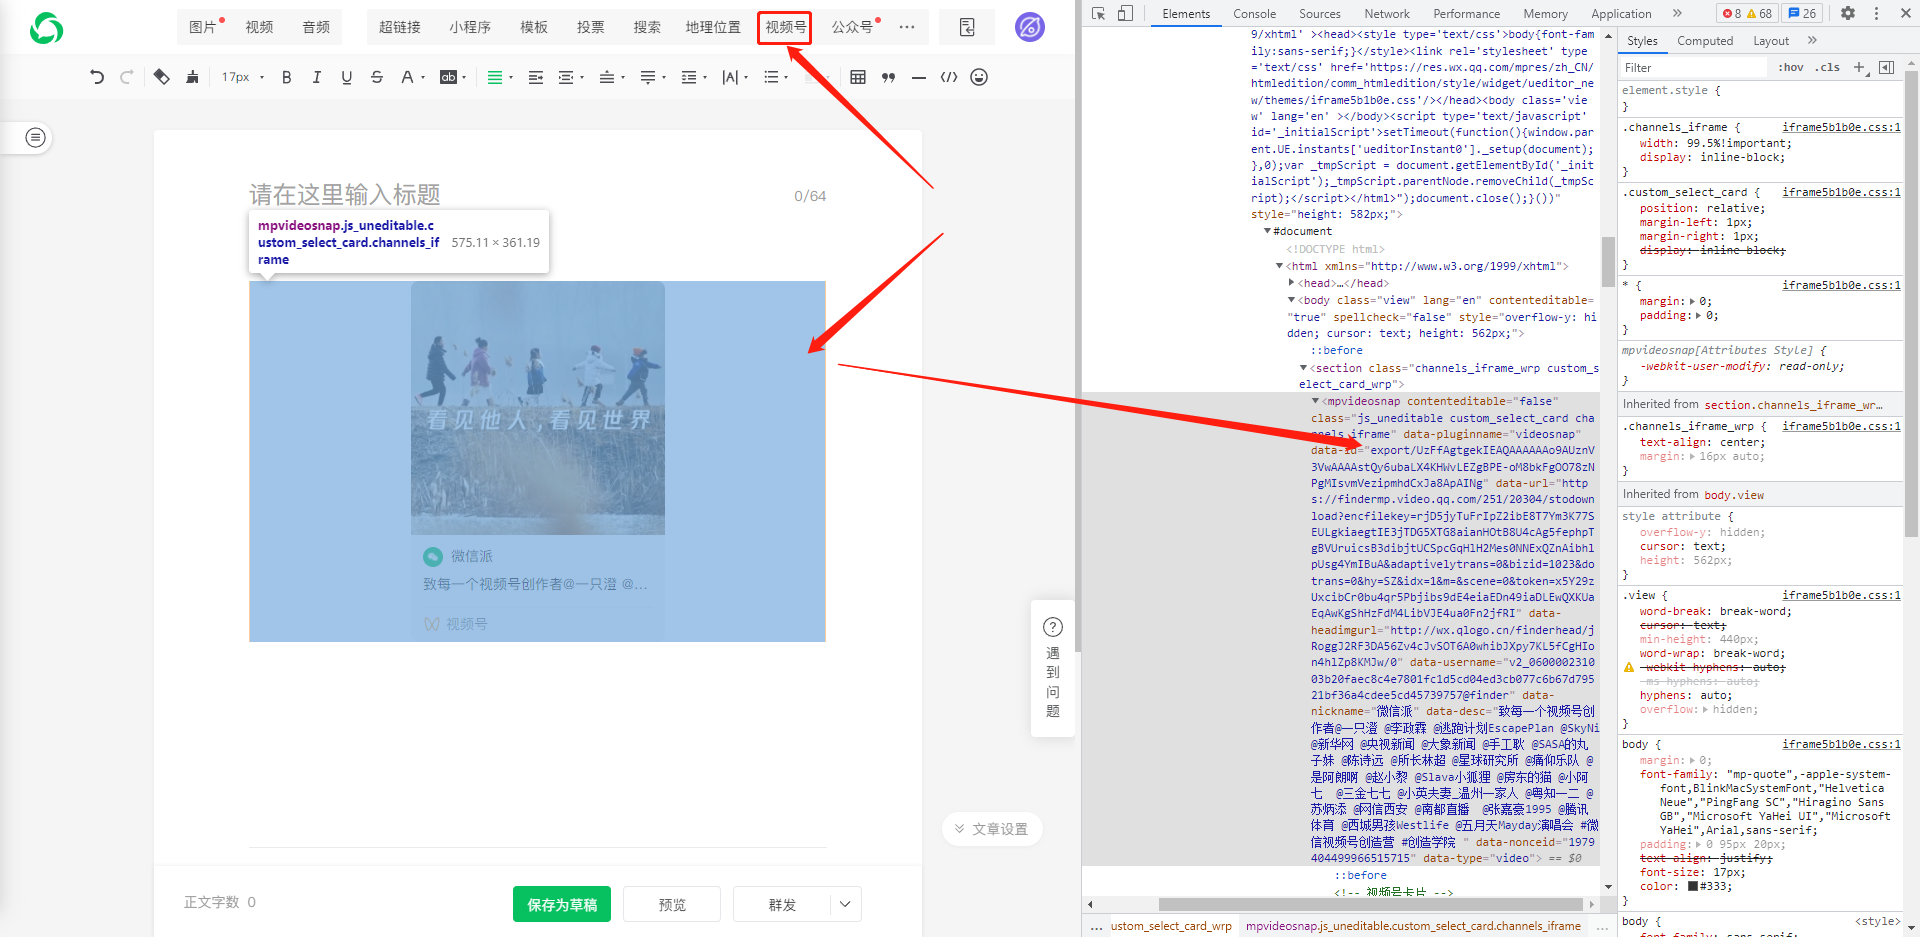Open the highlight background color dropdown
This screenshot has width=1920, height=937.
tap(464, 77)
